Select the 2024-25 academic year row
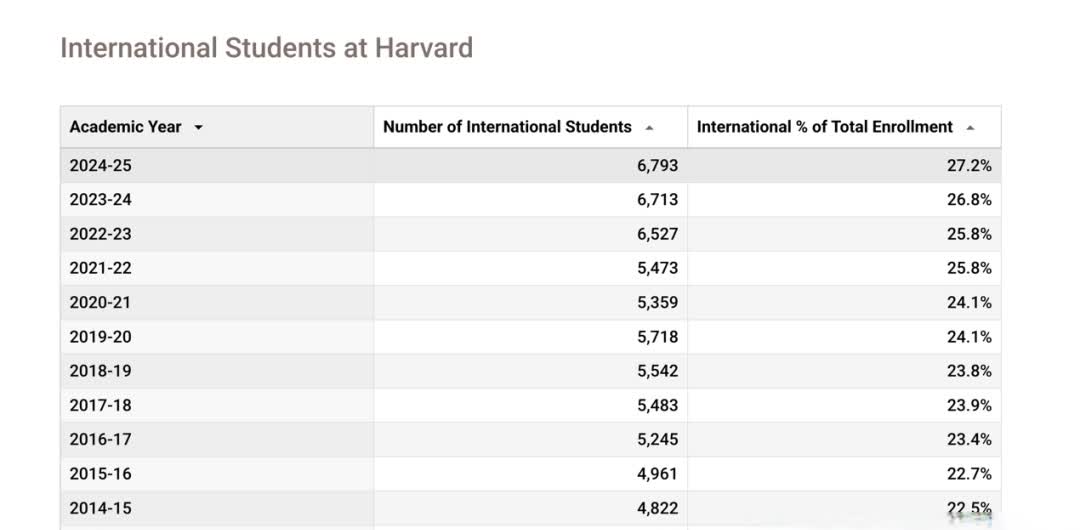 pos(530,165)
